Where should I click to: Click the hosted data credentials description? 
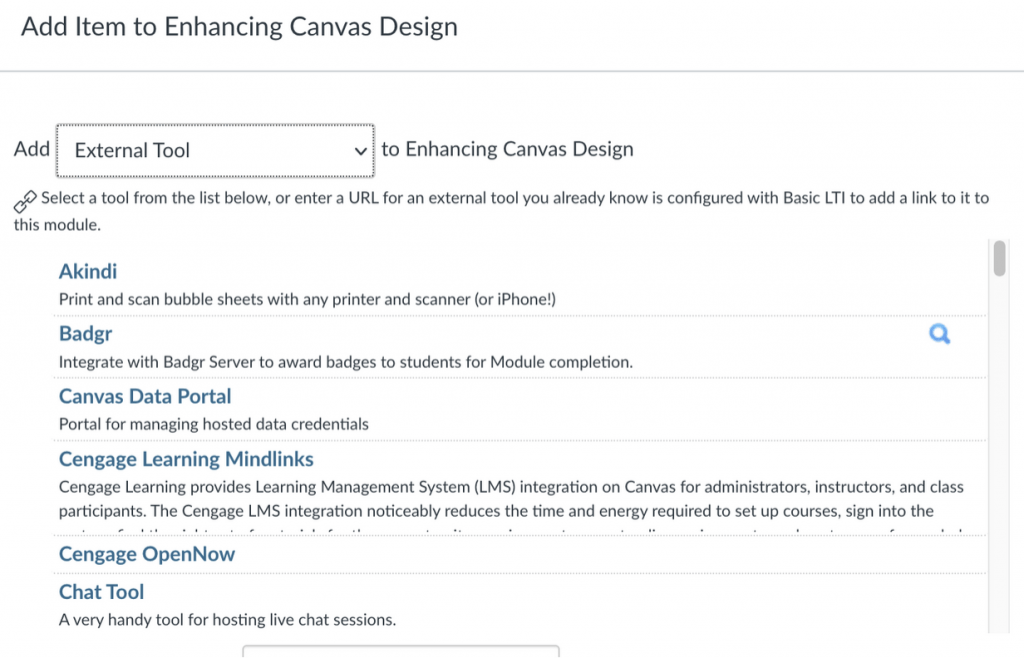click(213, 424)
